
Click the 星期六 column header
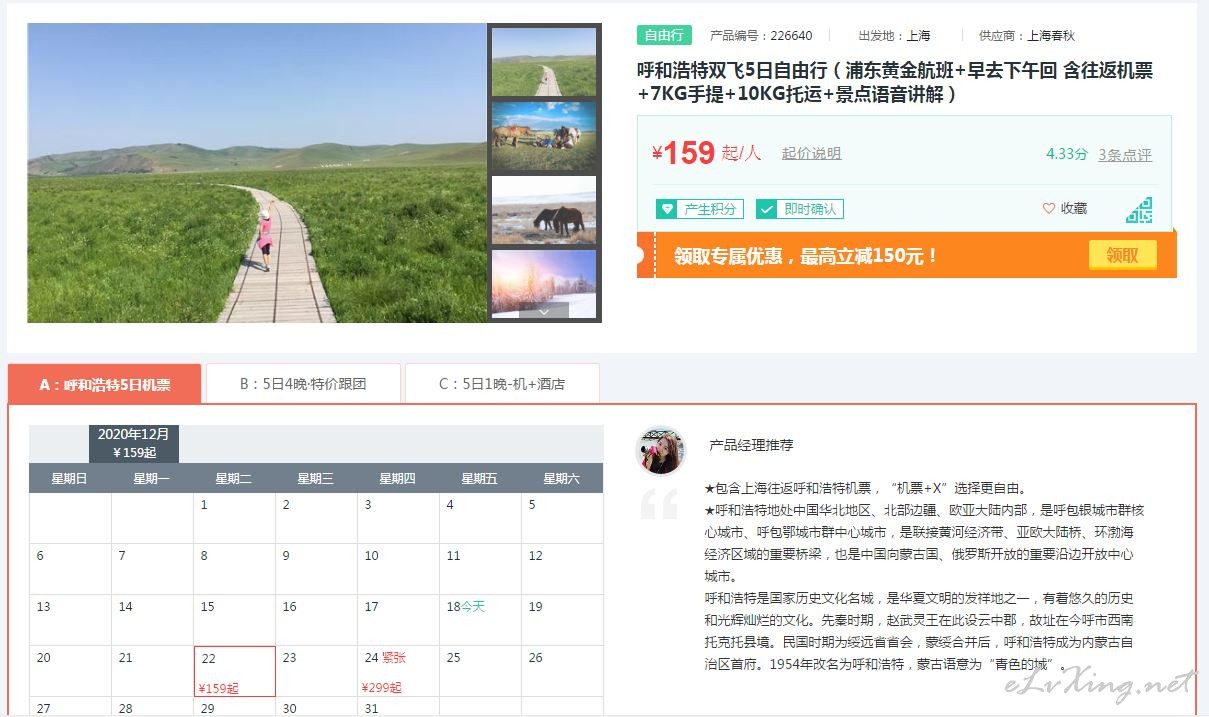click(561, 479)
